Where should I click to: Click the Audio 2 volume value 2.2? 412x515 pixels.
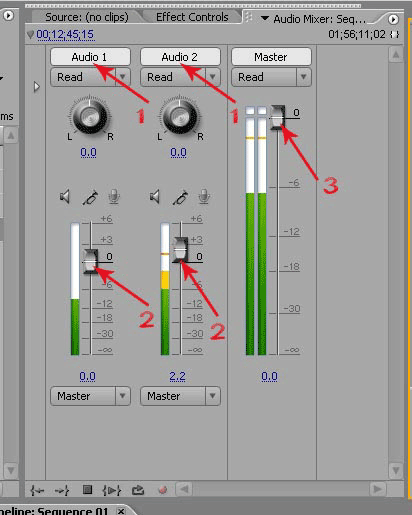click(x=177, y=376)
